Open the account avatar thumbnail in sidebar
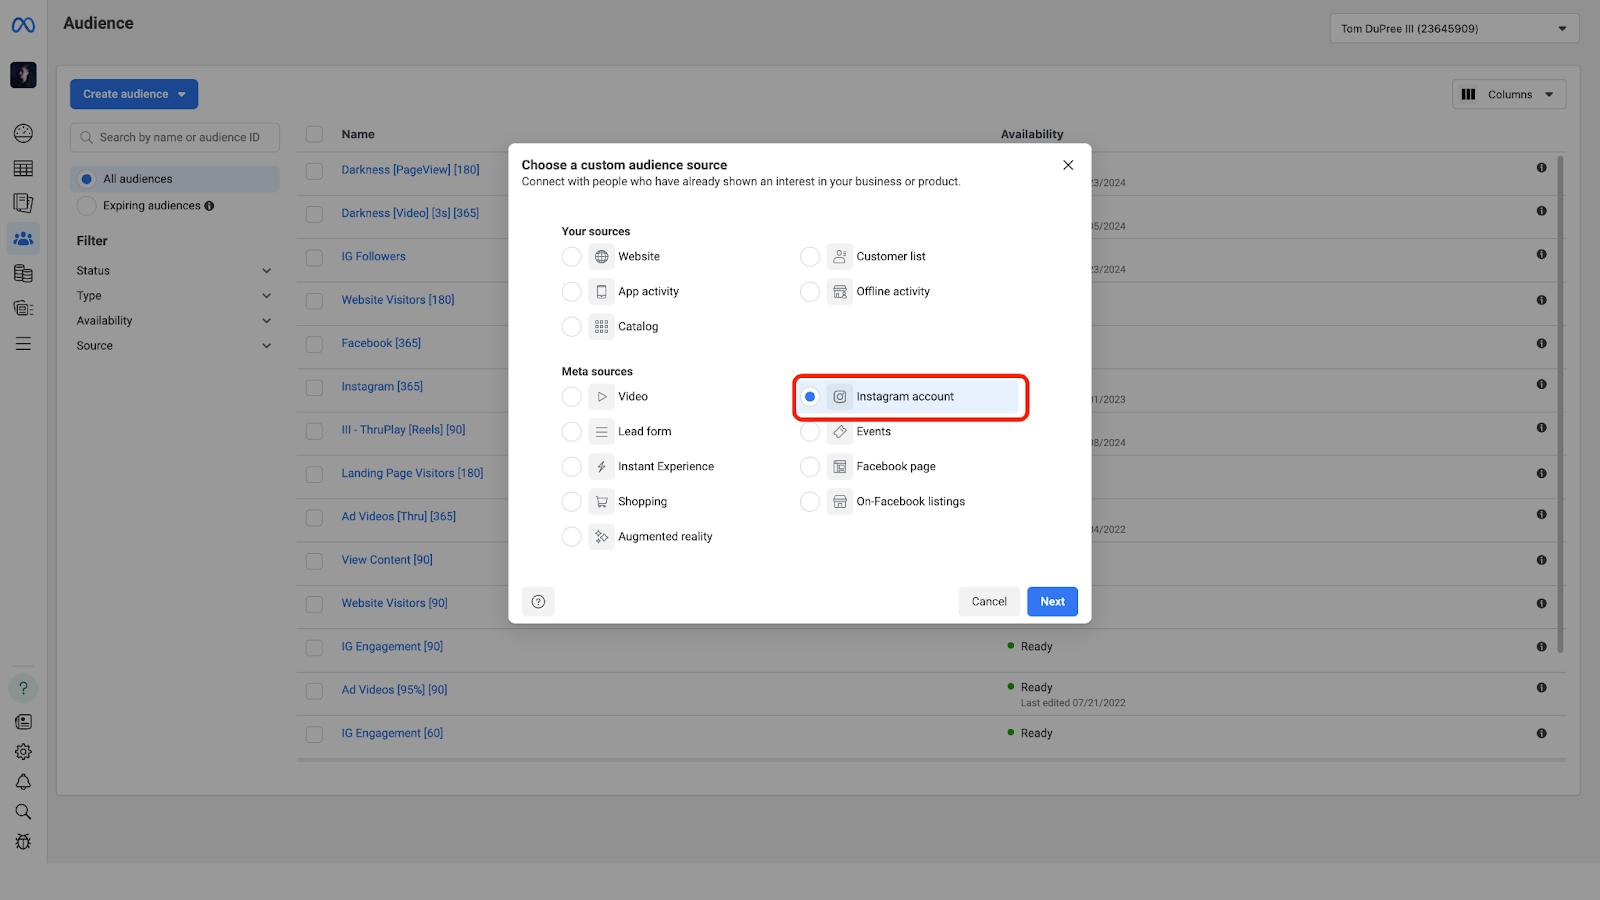This screenshot has height=900, width=1600. pyautogui.click(x=23, y=75)
